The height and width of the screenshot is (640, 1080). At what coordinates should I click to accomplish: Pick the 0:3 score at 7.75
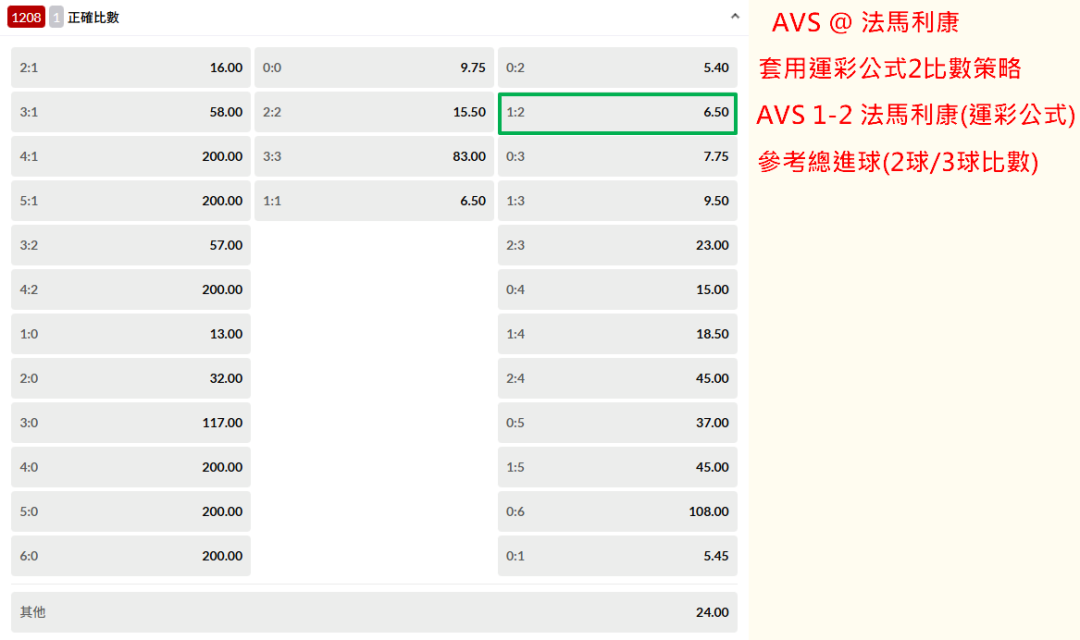pos(617,156)
